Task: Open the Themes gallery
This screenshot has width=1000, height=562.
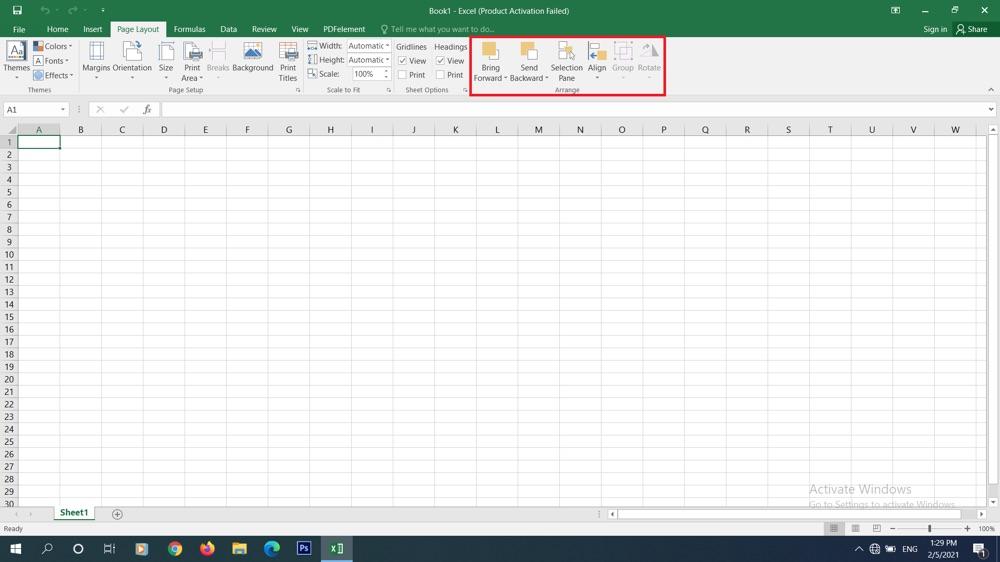Action: click(16, 61)
